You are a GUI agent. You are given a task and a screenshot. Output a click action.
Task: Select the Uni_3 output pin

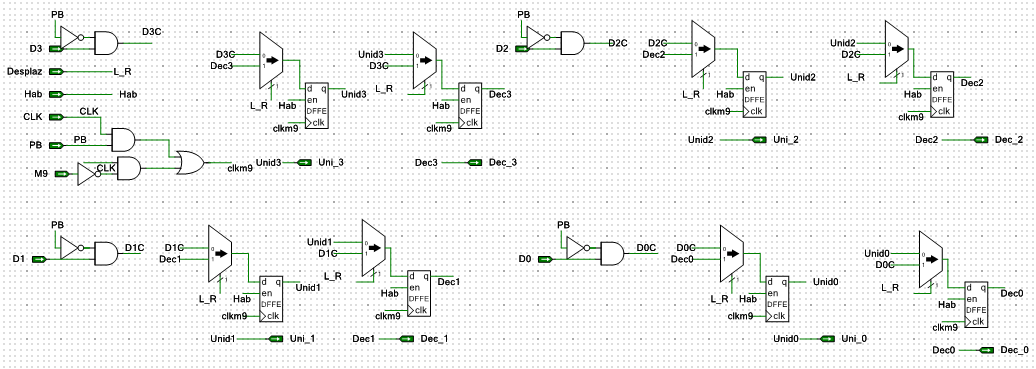tap(305, 162)
